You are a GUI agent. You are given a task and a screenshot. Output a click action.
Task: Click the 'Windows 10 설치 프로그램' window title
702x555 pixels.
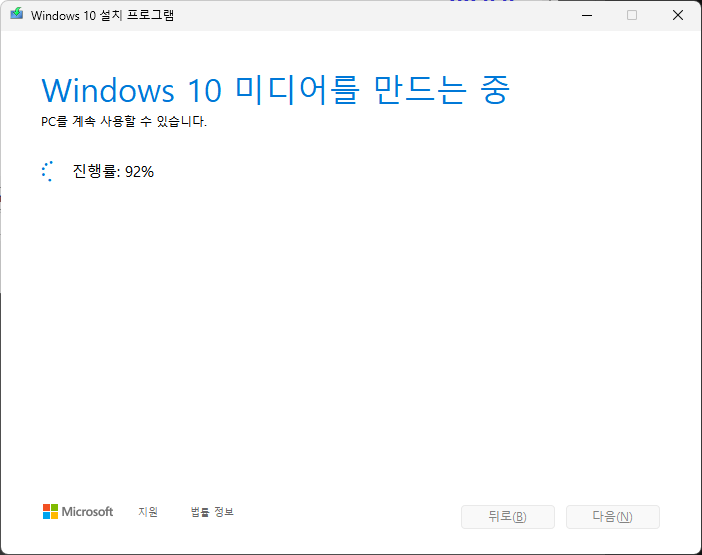pyautogui.click(x=102, y=15)
